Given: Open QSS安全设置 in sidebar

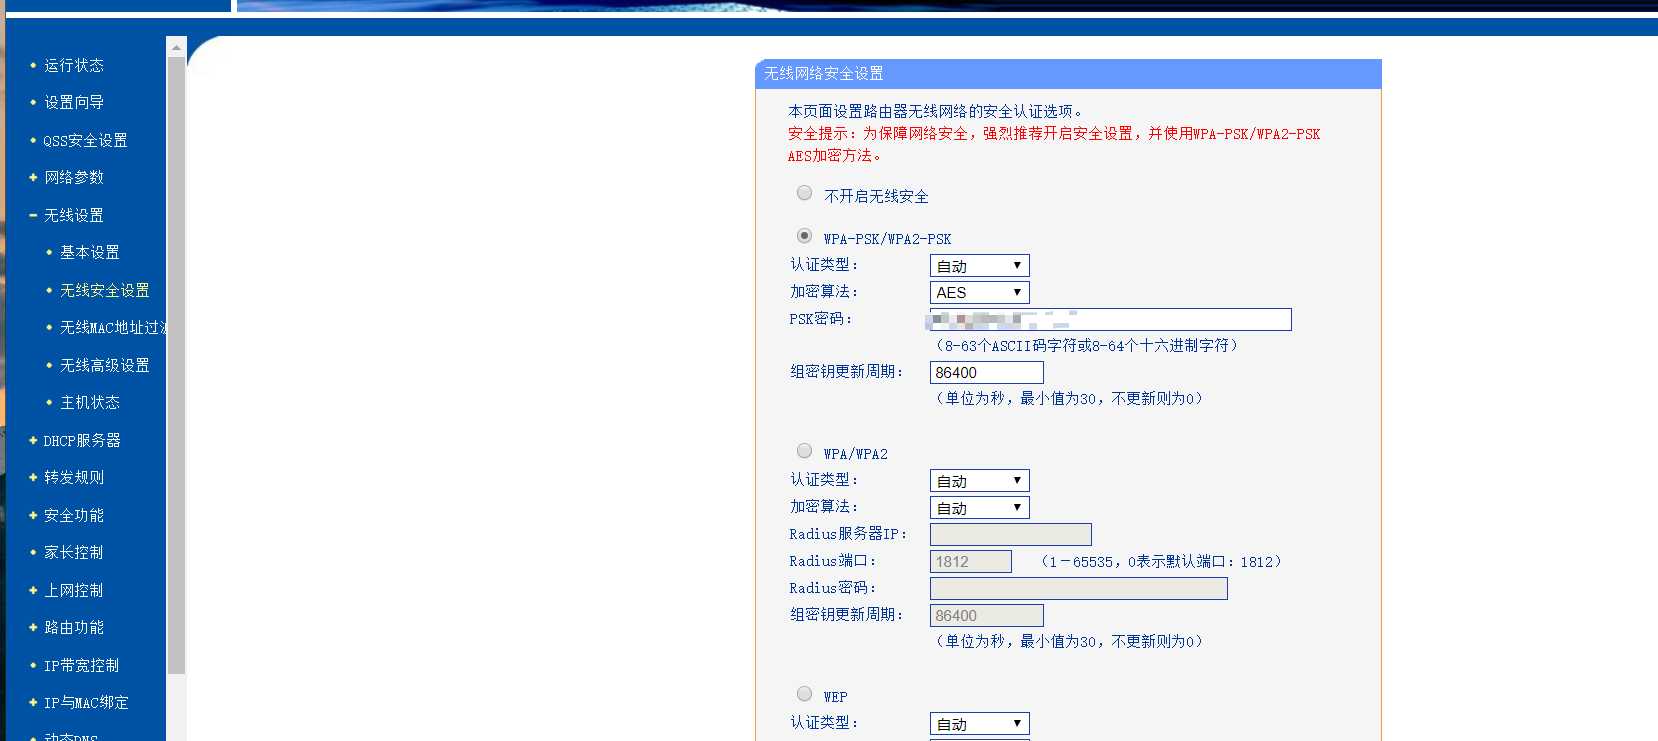Looking at the screenshot, I should (x=85, y=140).
